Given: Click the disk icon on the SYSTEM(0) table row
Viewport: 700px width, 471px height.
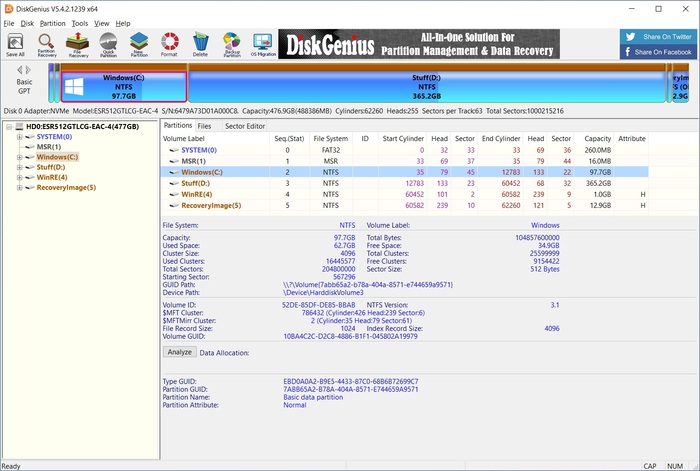Looking at the screenshot, I should 174,150.
